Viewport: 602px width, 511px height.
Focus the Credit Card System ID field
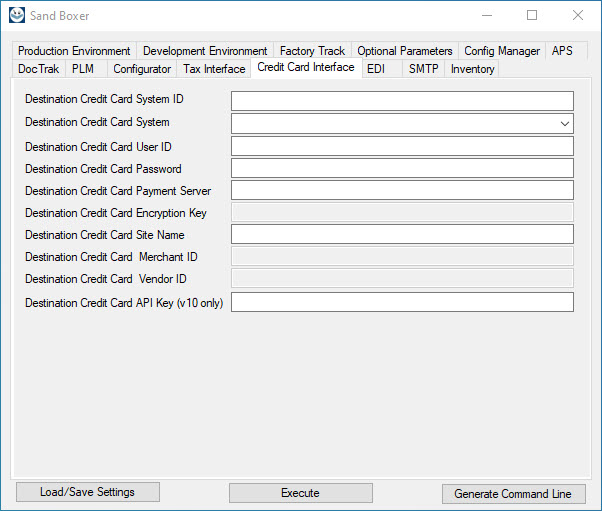coord(402,101)
